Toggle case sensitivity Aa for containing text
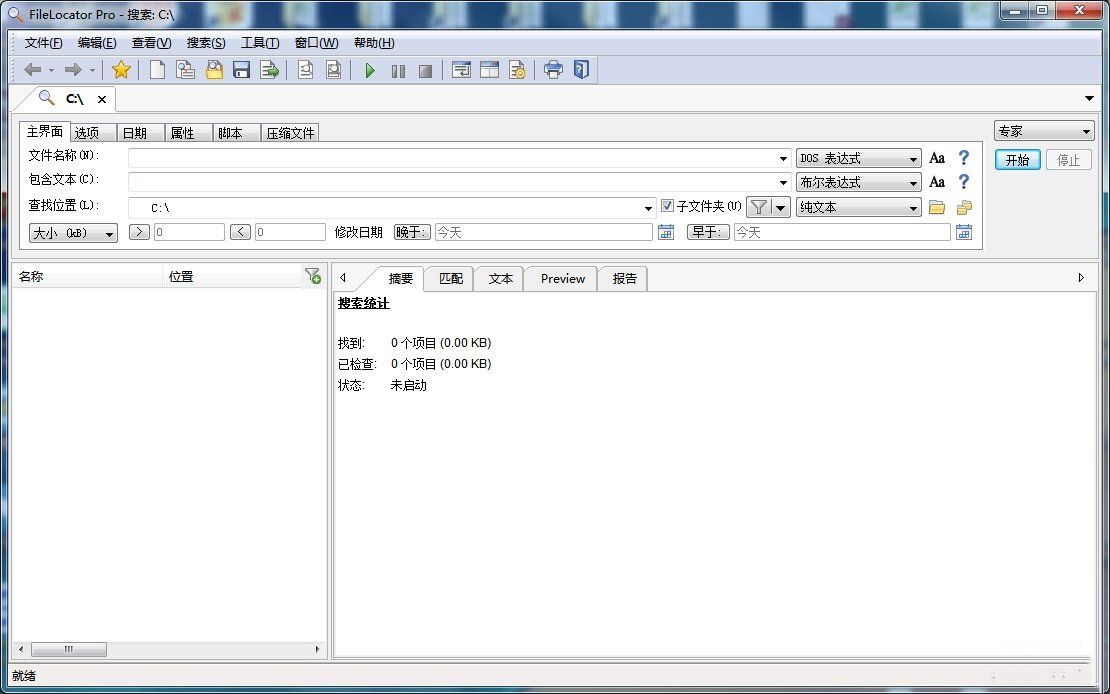The height and width of the screenshot is (694, 1110). 937,182
